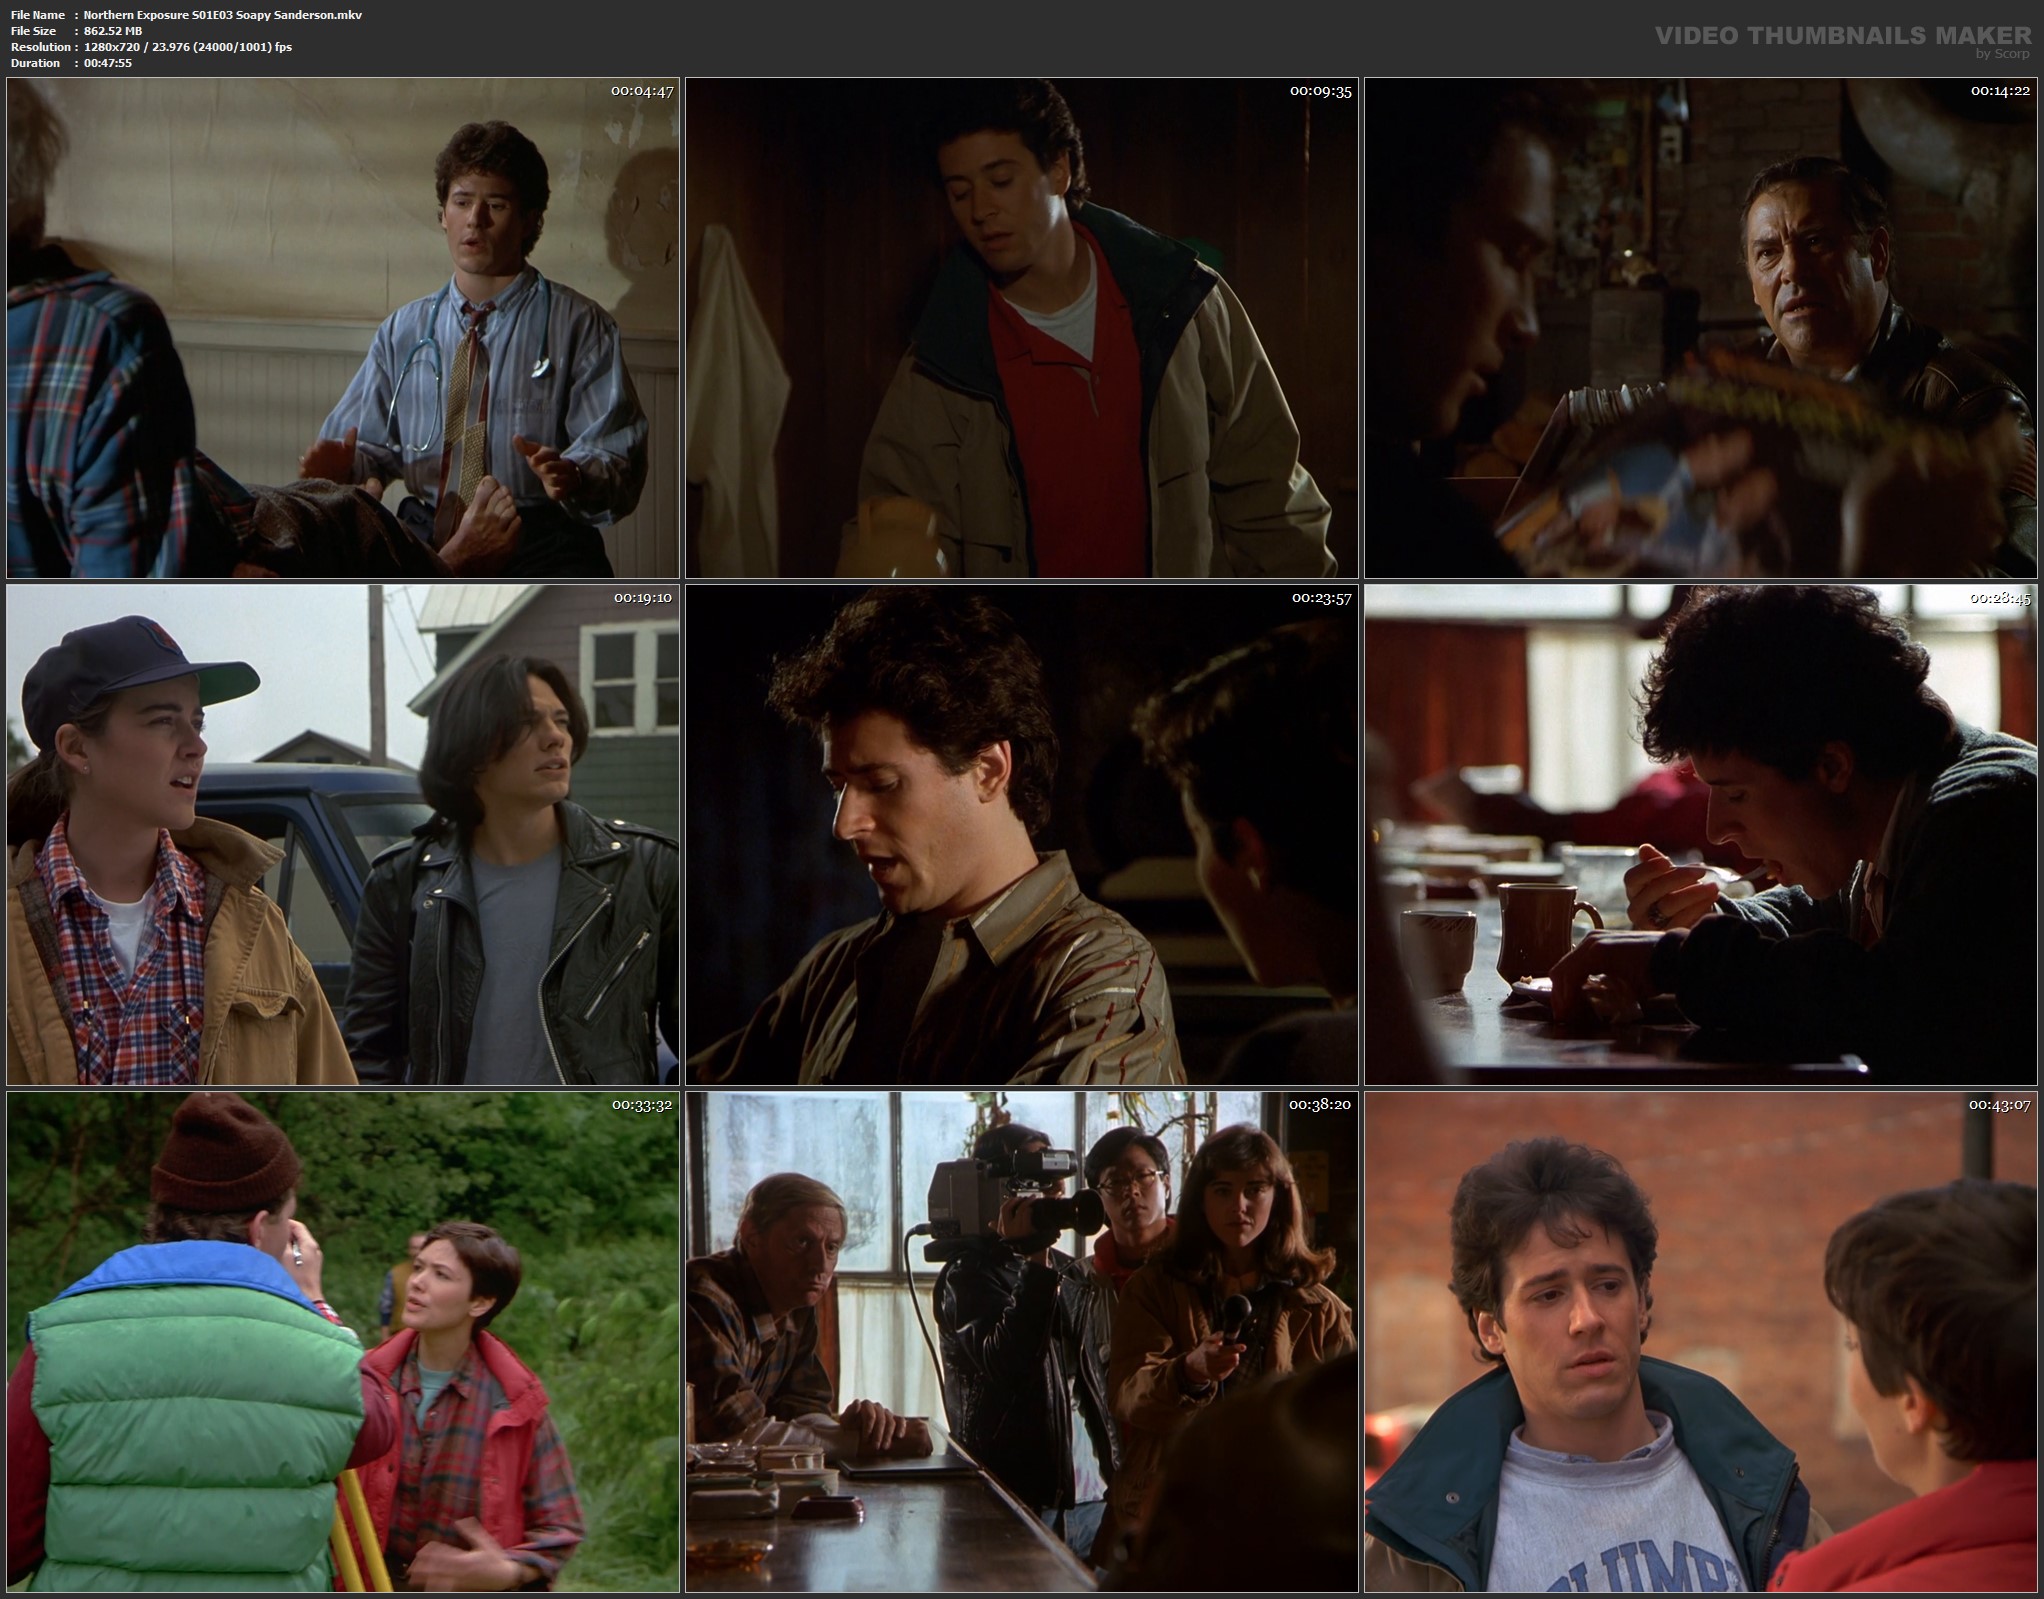Screen dimensions: 2044x1599
Task: Select the last thumbnail at 00:43:07
Action: (x=1700, y=1342)
